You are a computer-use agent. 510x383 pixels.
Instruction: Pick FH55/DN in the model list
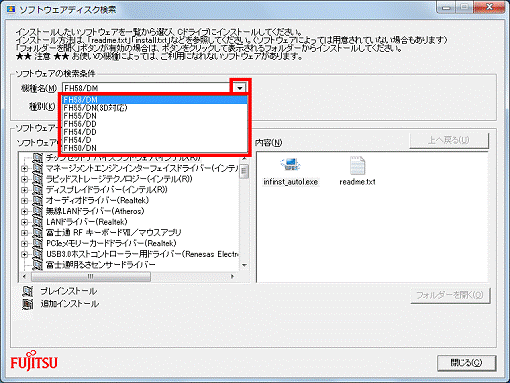click(155, 116)
